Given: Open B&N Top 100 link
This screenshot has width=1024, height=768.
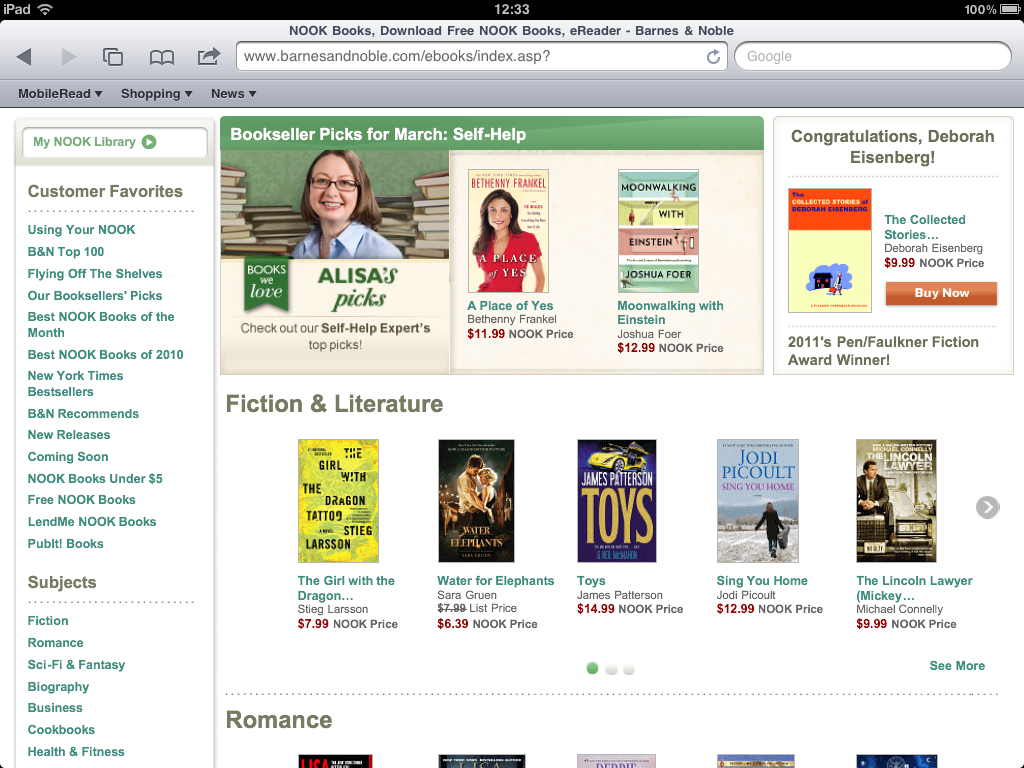Looking at the screenshot, I should [65, 252].
